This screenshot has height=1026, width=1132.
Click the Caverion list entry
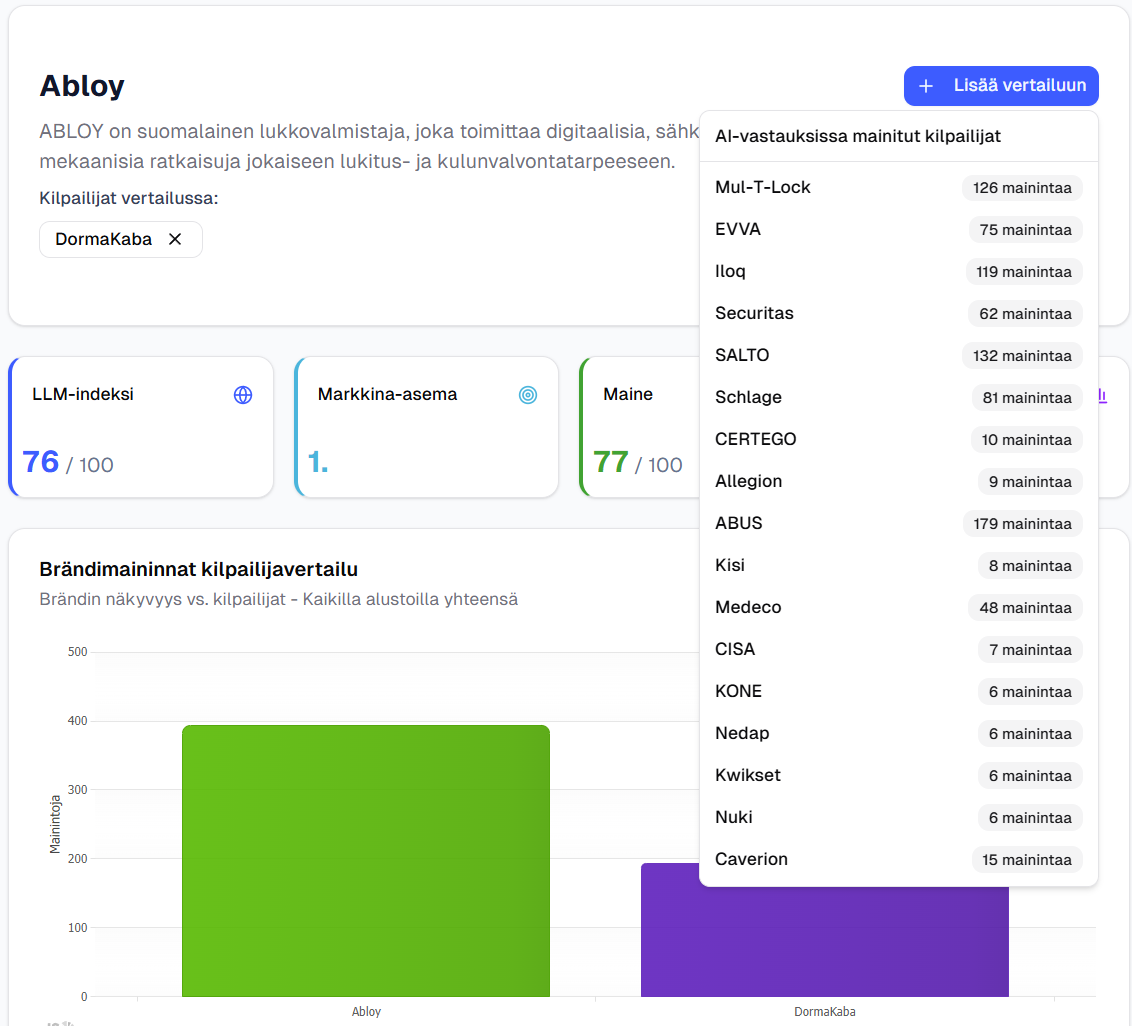751,859
